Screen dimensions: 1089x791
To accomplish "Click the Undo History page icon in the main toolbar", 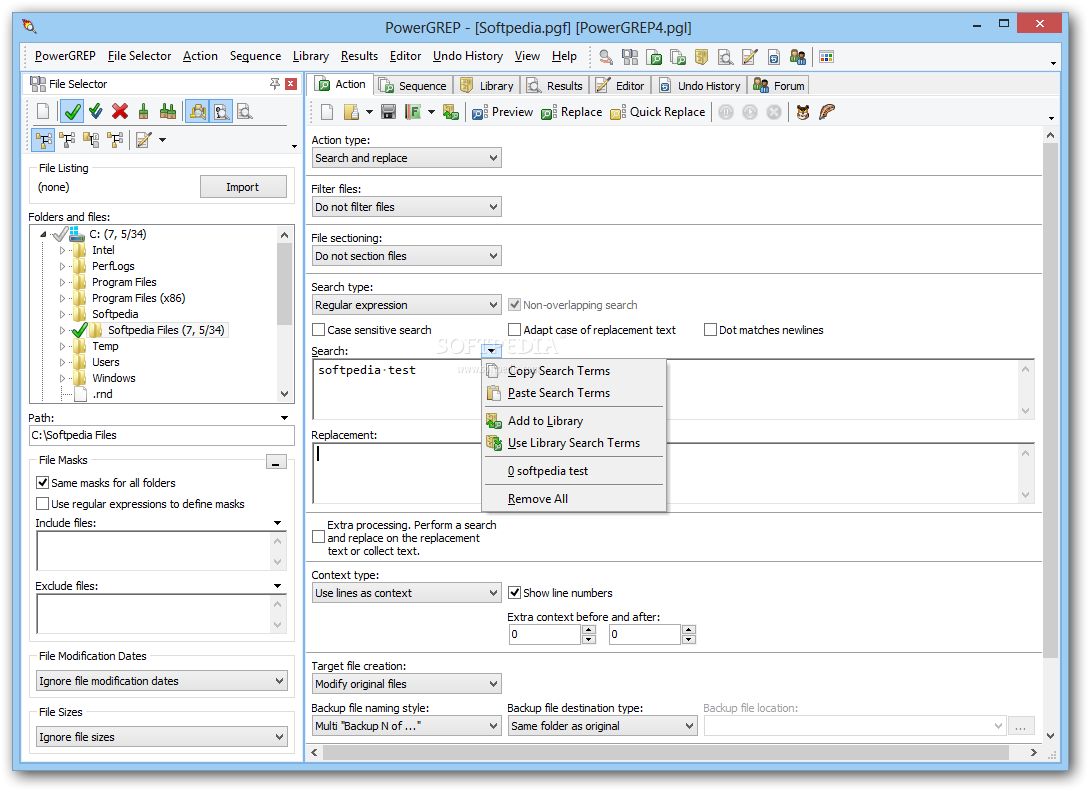I will [x=774, y=57].
